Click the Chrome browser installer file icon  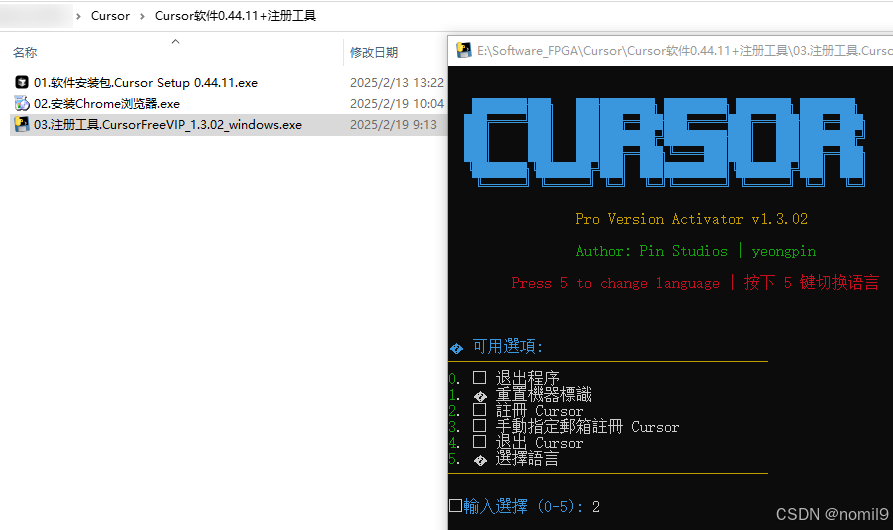pyautogui.click(x=22, y=104)
